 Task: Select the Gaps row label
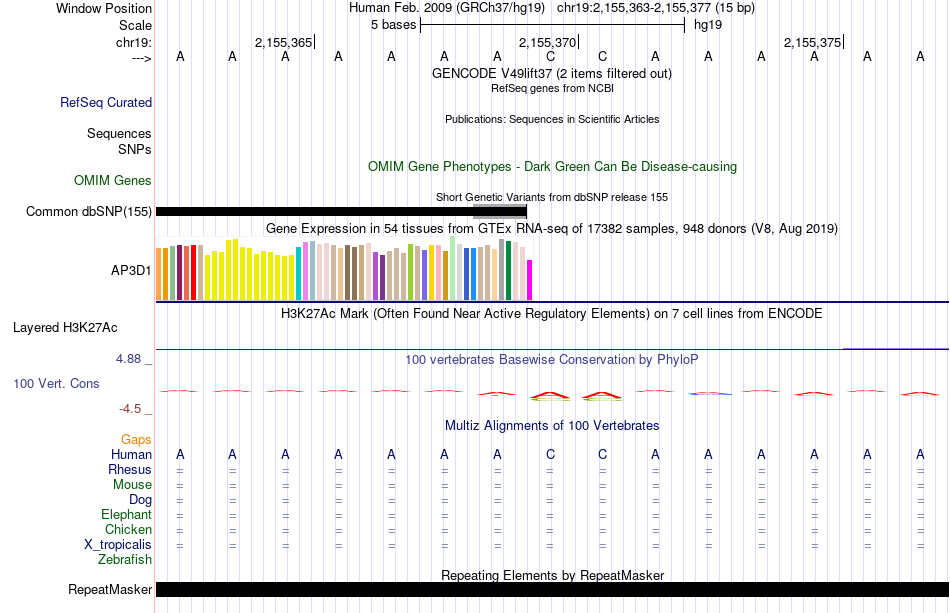(x=136, y=439)
